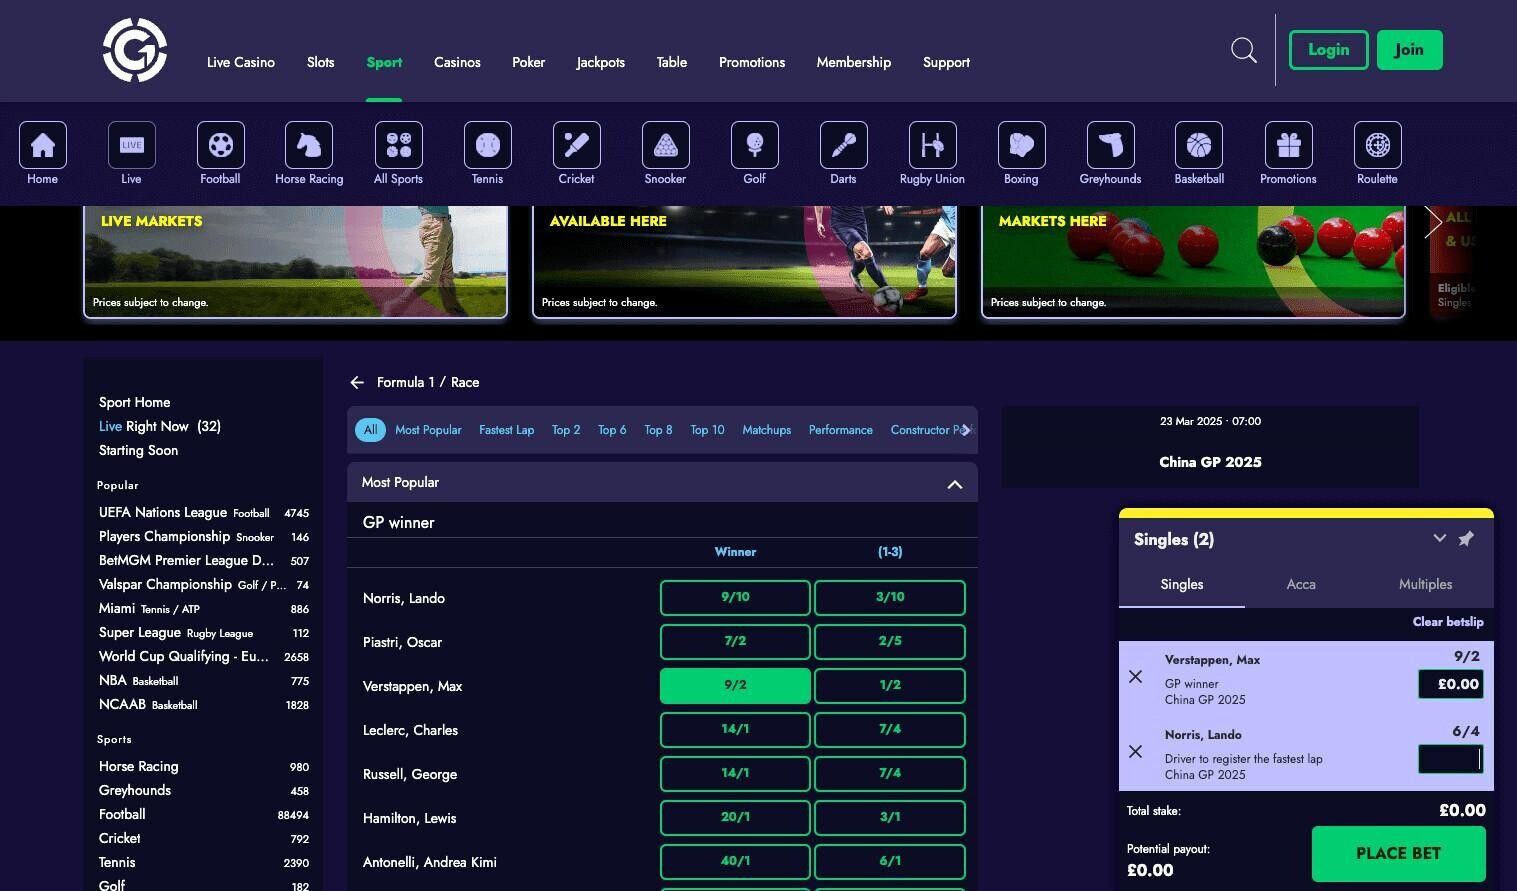
Task: Remove the Verstappen, Max betslip selection
Action: tap(1135, 677)
